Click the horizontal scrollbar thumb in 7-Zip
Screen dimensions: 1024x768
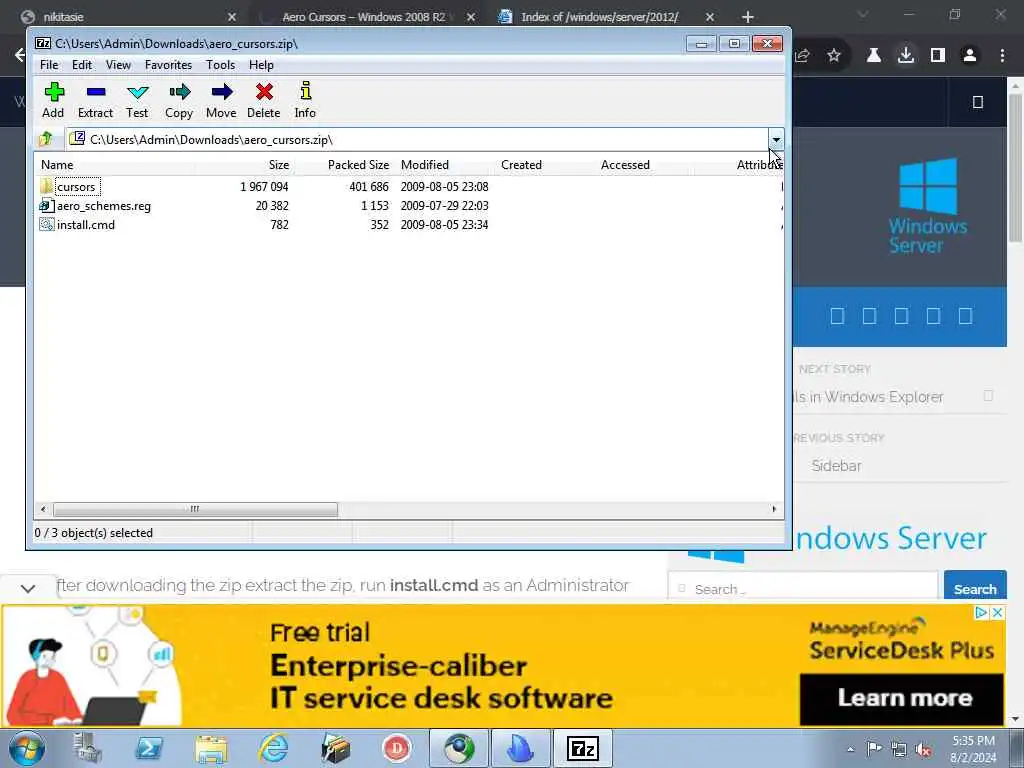(x=195, y=509)
